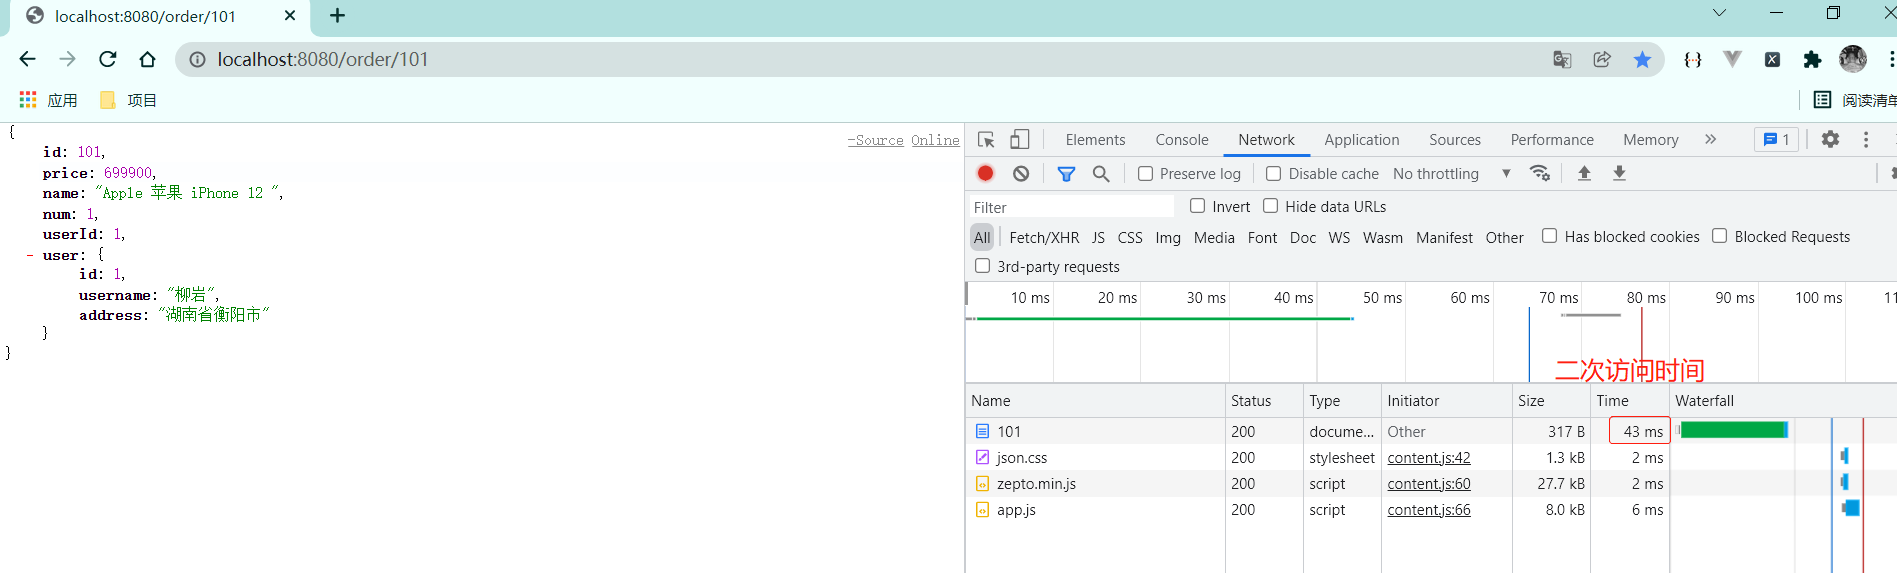
Task: Open tab search dropdown arrow
Action: coord(1719,13)
